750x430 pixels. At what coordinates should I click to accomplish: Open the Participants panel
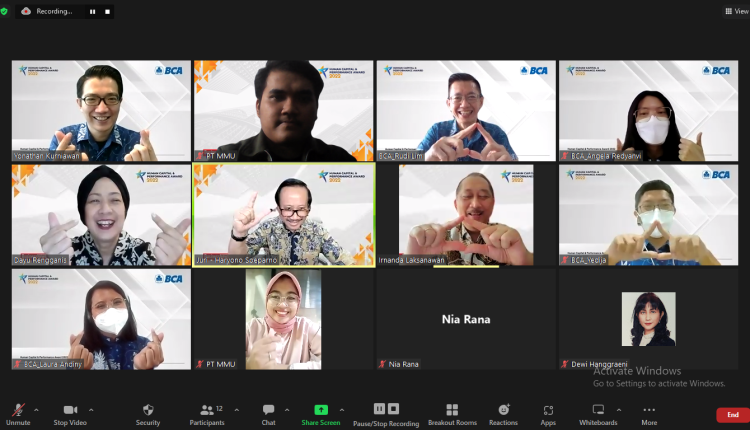(x=206, y=410)
